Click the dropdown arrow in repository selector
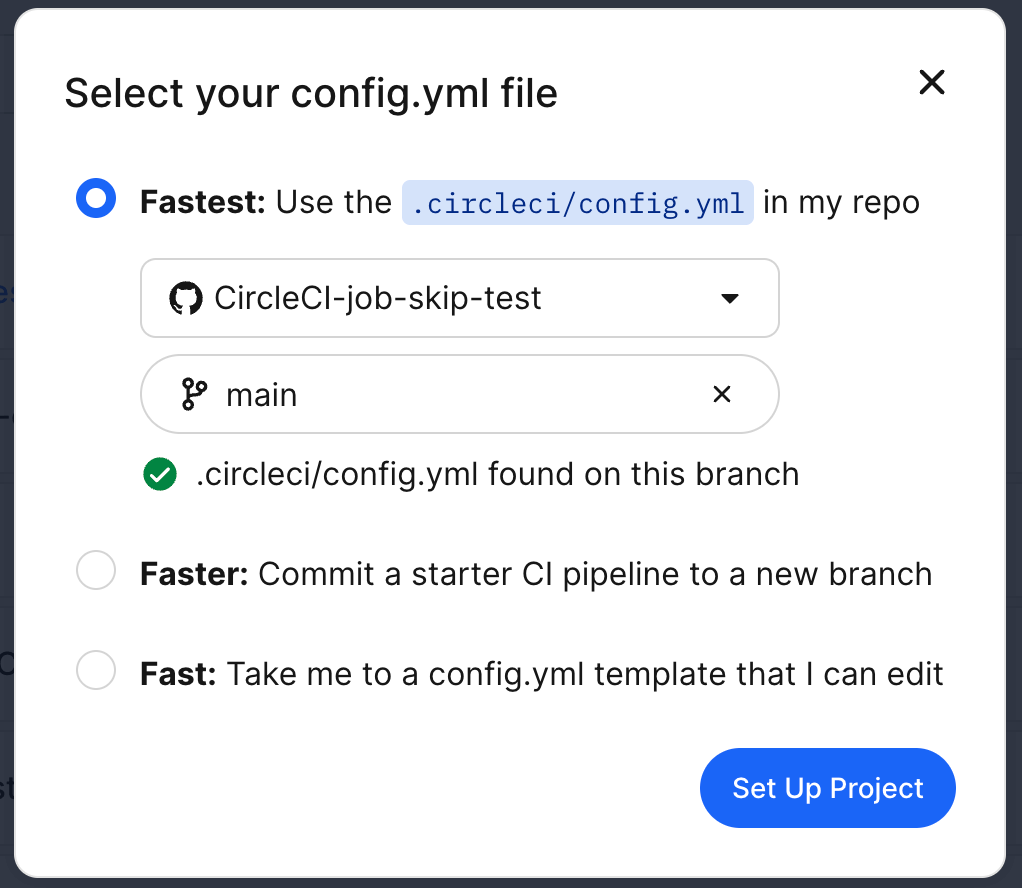The width and height of the screenshot is (1022, 888). click(729, 299)
